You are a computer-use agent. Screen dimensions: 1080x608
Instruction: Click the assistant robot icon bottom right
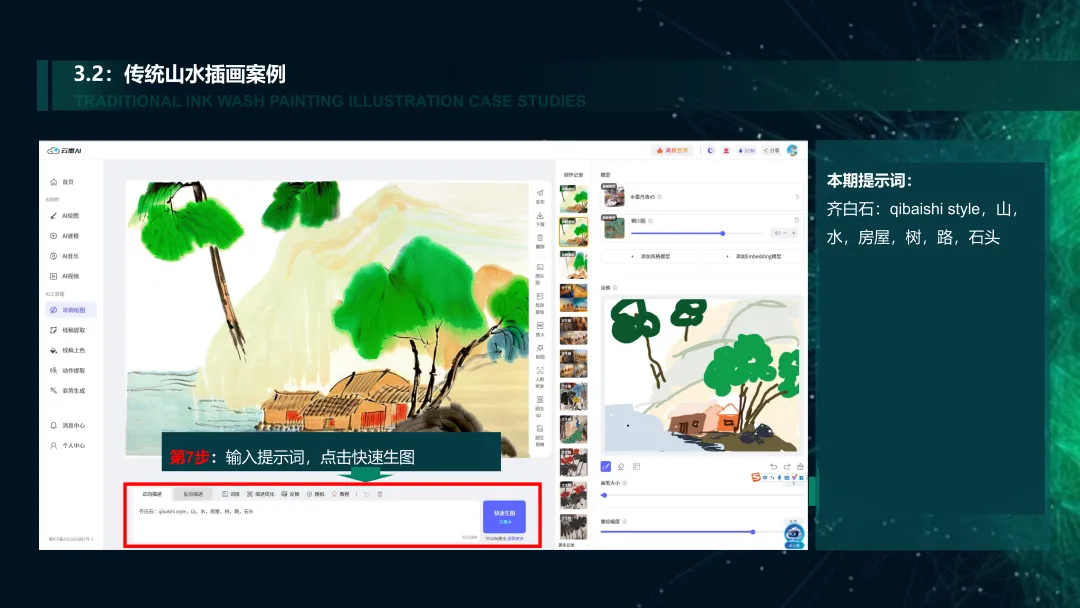click(x=794, y=536)
